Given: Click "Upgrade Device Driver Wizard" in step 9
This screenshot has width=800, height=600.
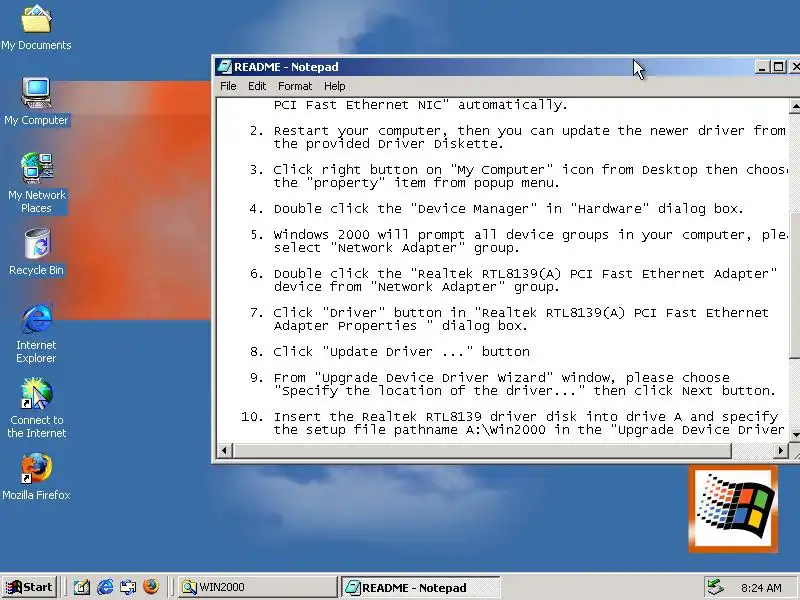Looking at the screenshot, I should (434, 378).
